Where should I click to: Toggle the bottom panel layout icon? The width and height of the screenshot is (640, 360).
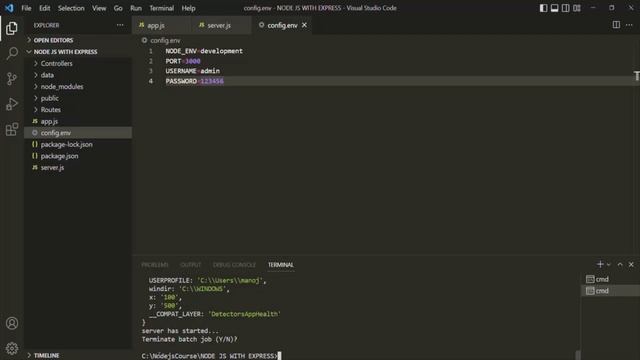pos(554,8)
